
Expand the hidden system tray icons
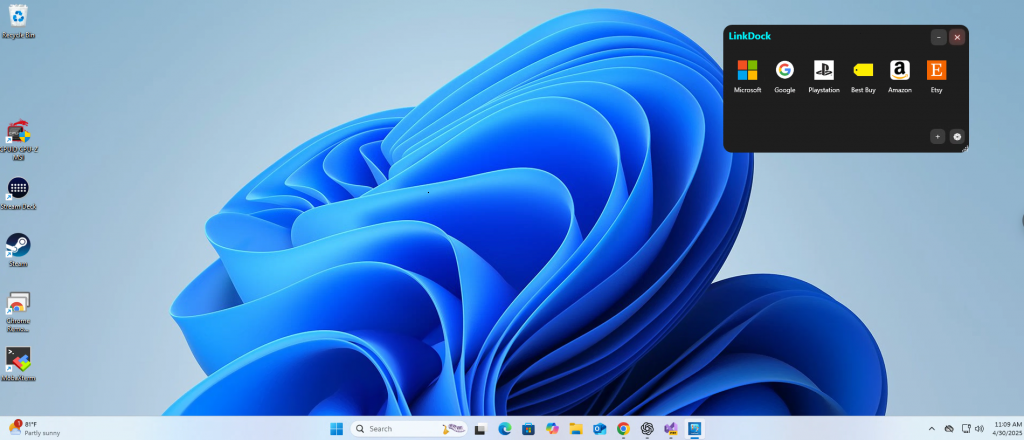click(x=932, y=429)
